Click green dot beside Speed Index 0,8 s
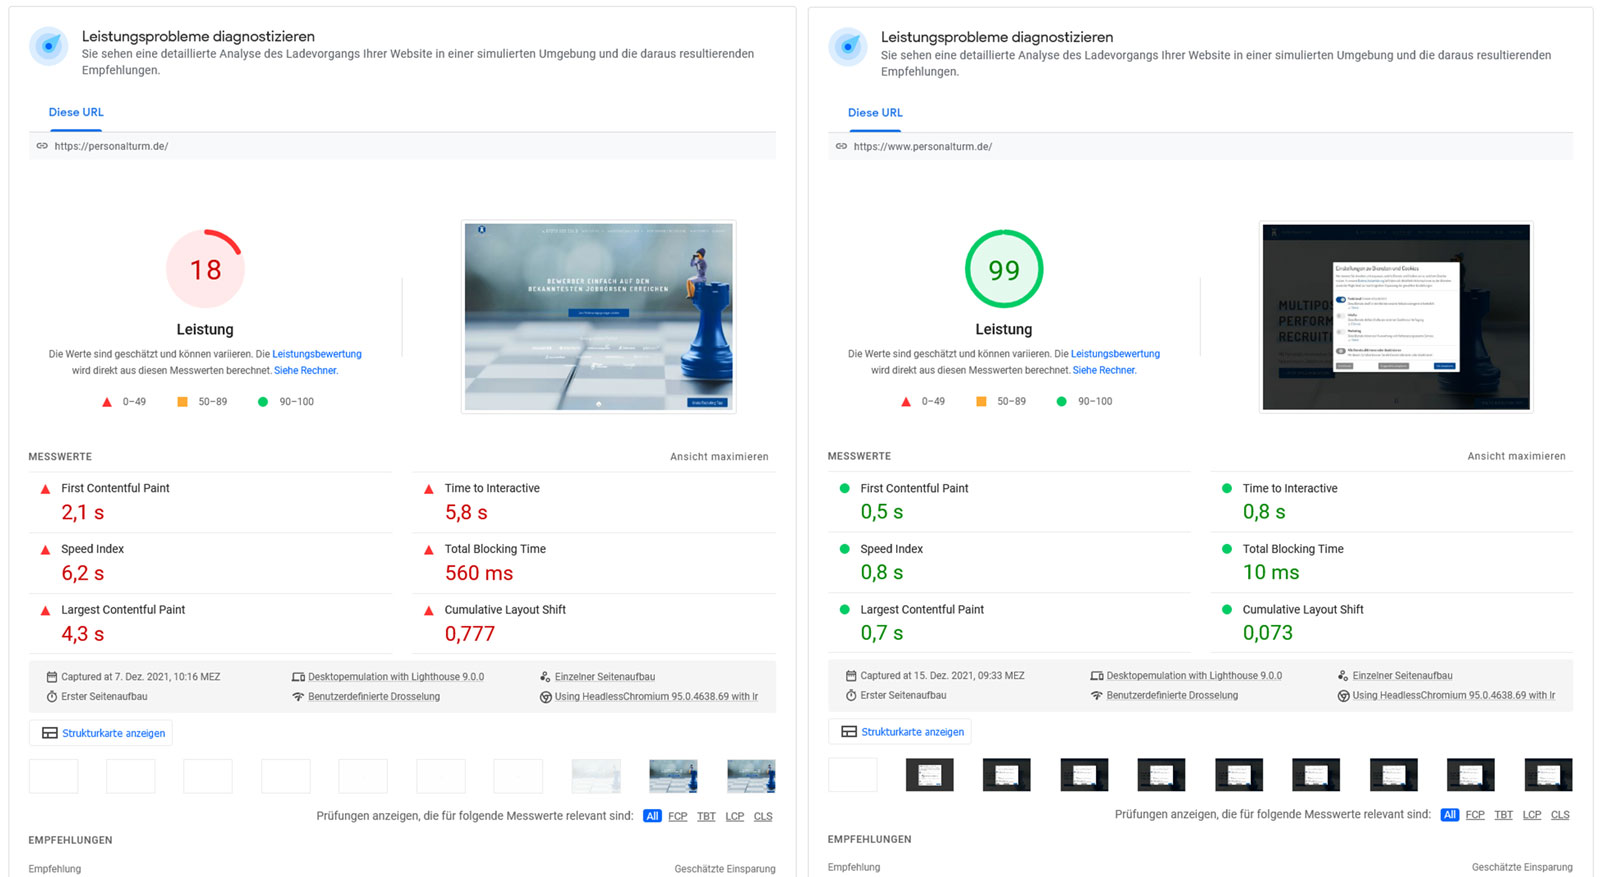 pyautogui.click(x=844, y=549)
